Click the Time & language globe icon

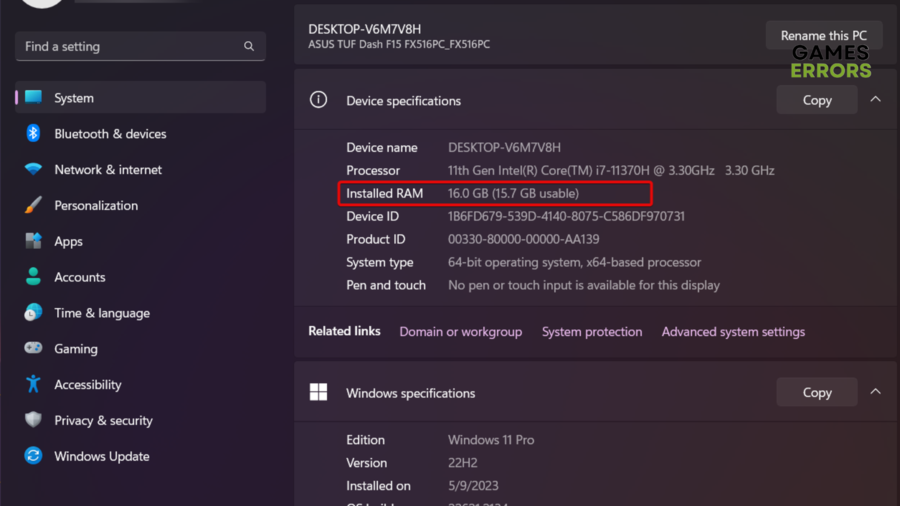pos(33,313)
